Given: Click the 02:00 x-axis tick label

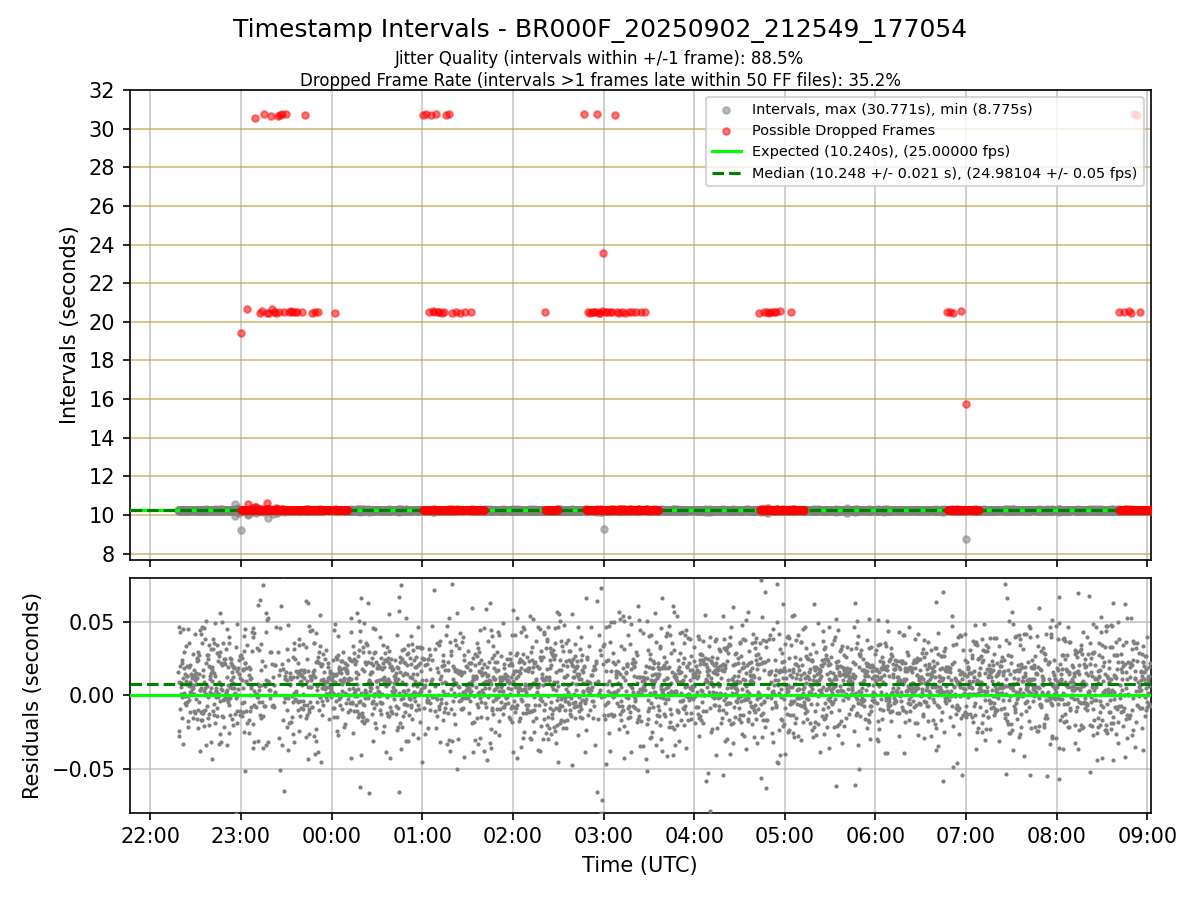Looking at the screenshot, I should (x=512, y=837).
